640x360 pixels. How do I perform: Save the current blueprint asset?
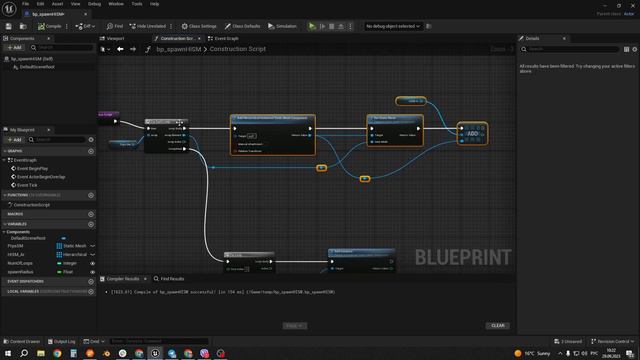pos(9,26)
